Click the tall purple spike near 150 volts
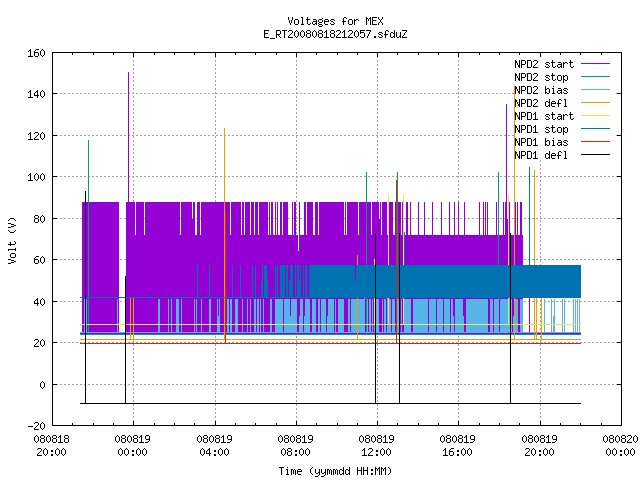 (x=129, y=137)
